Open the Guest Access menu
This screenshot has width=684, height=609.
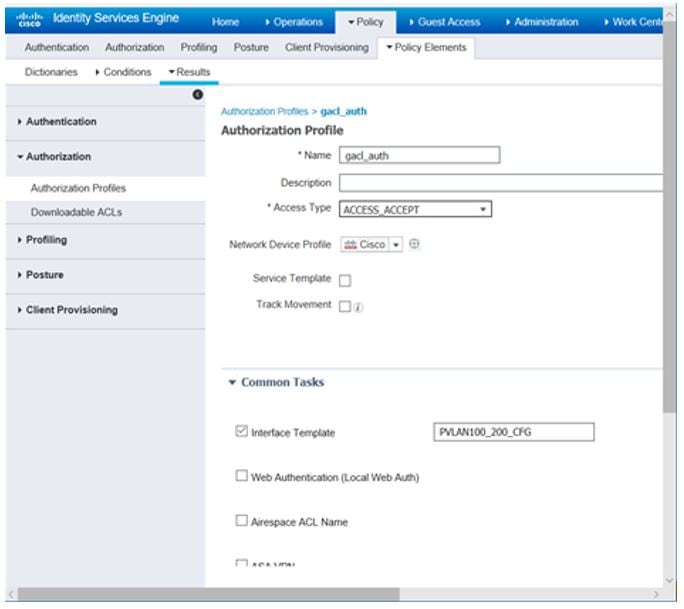pos(445,22)
